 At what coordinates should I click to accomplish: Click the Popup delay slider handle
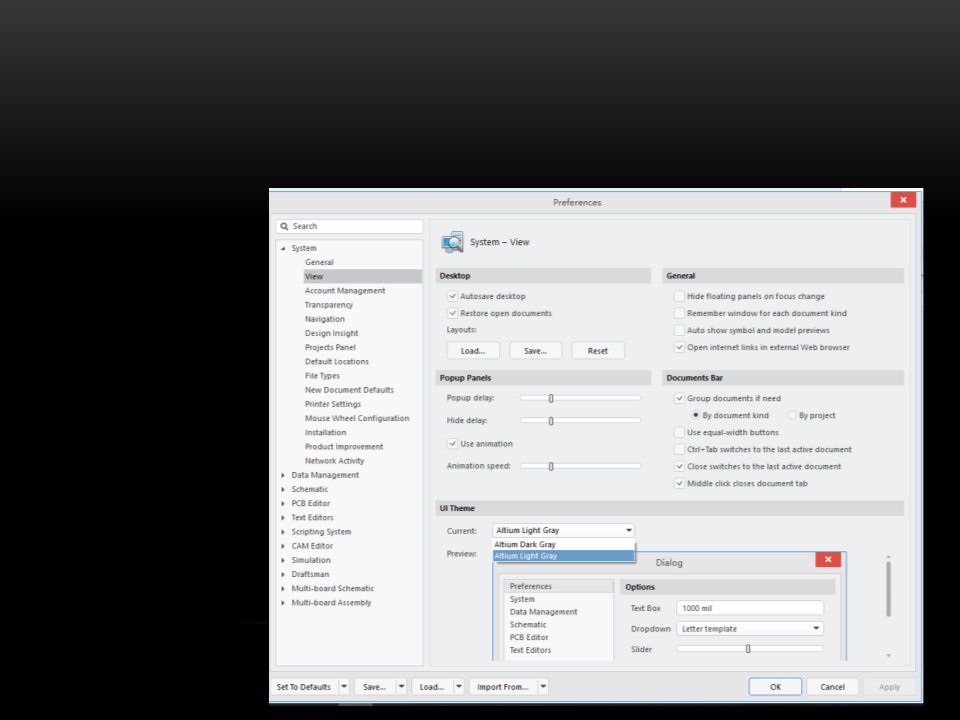point(551,399)
